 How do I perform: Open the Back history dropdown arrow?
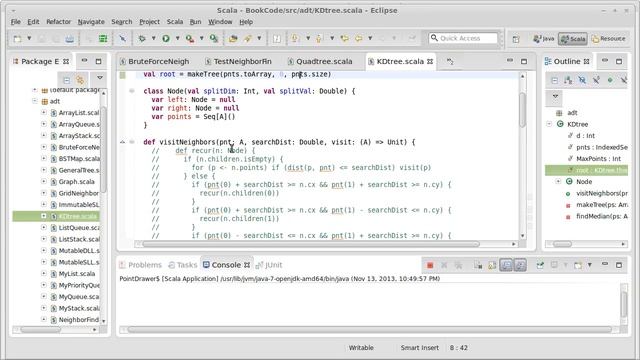tap(370, 38)
